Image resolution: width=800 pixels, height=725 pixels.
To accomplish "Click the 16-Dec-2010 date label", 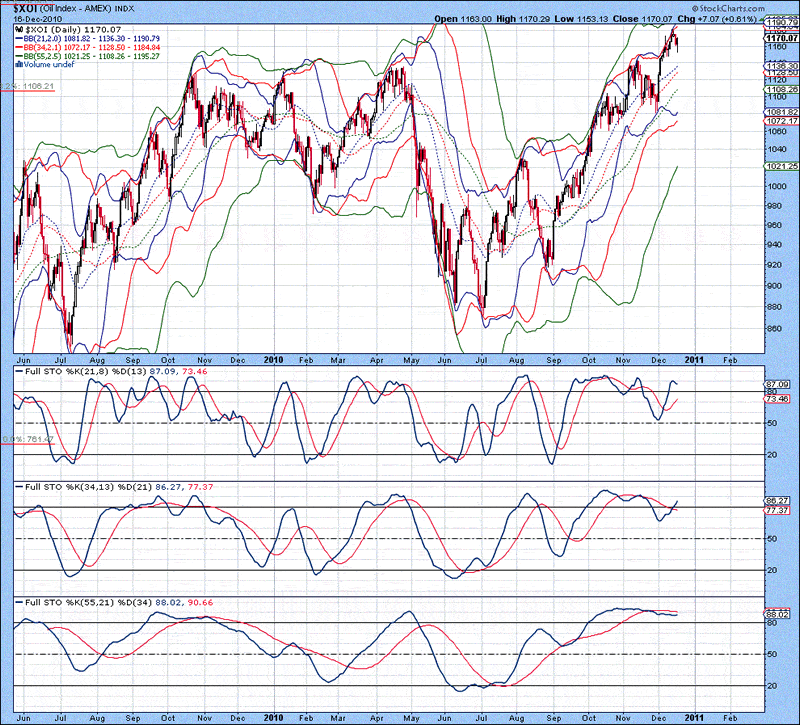I will [37, 19].
